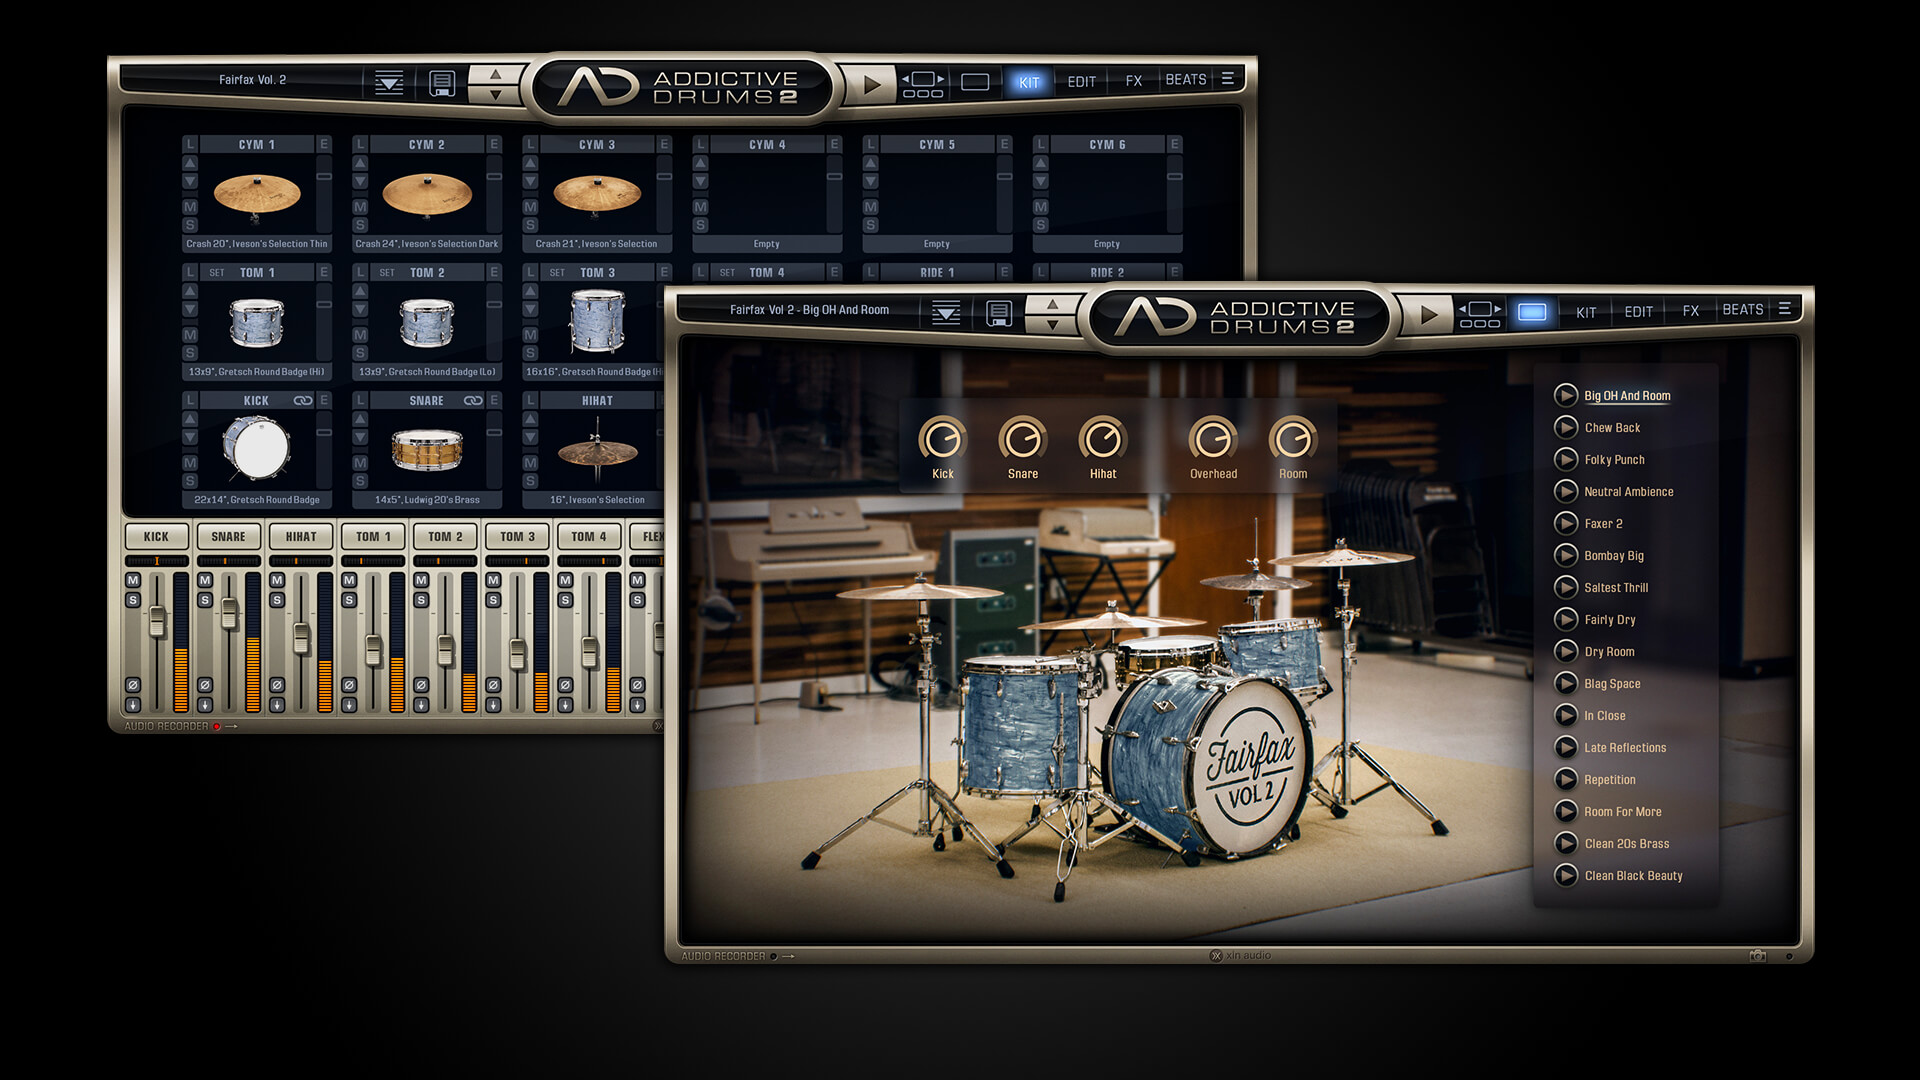Click preset up/down stepper in back window
Image resolution: width=1920 pixels, height=1080 pixels.
pos(495,84)
